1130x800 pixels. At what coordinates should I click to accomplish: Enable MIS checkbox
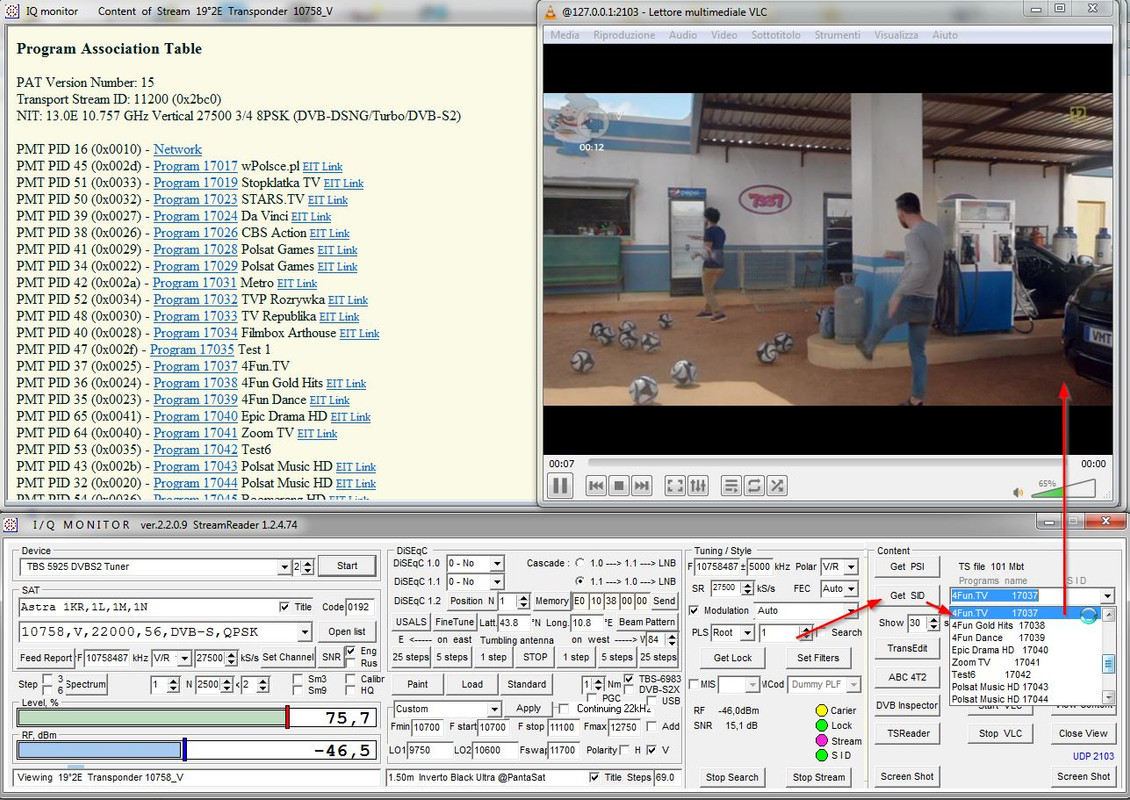tap(694, 684)
